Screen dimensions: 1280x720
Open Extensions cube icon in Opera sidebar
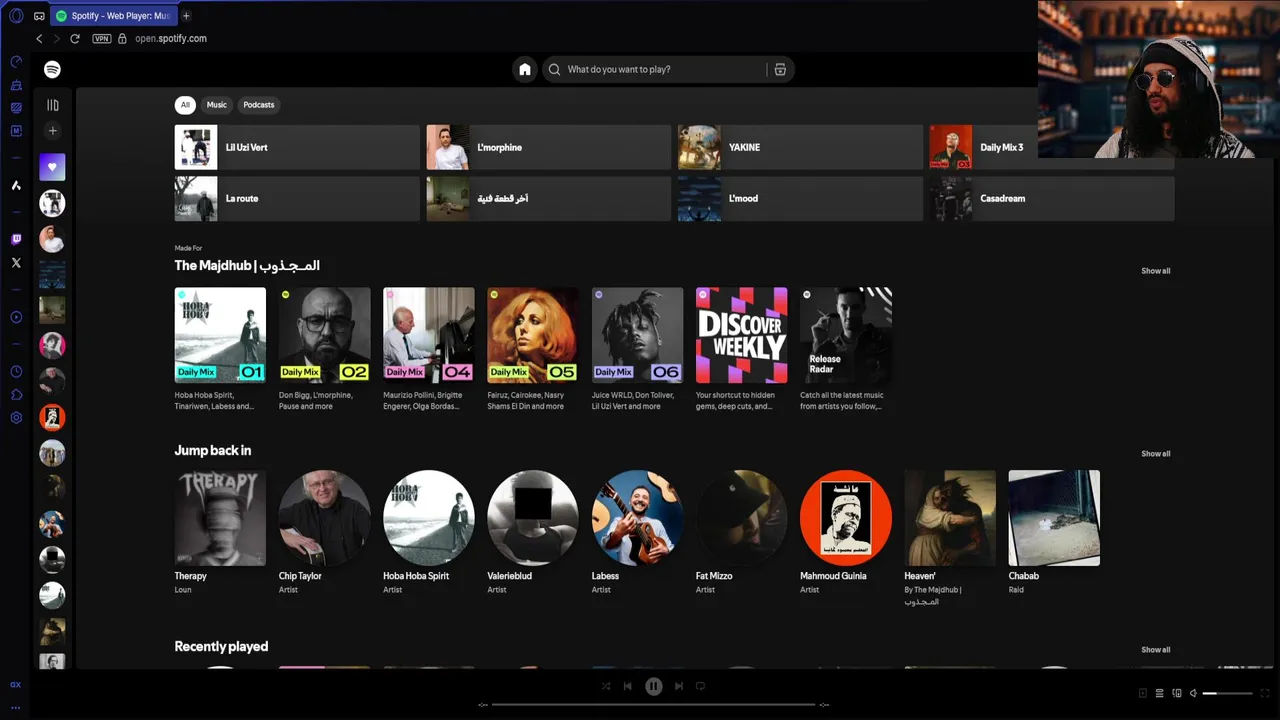coord(16,394)
